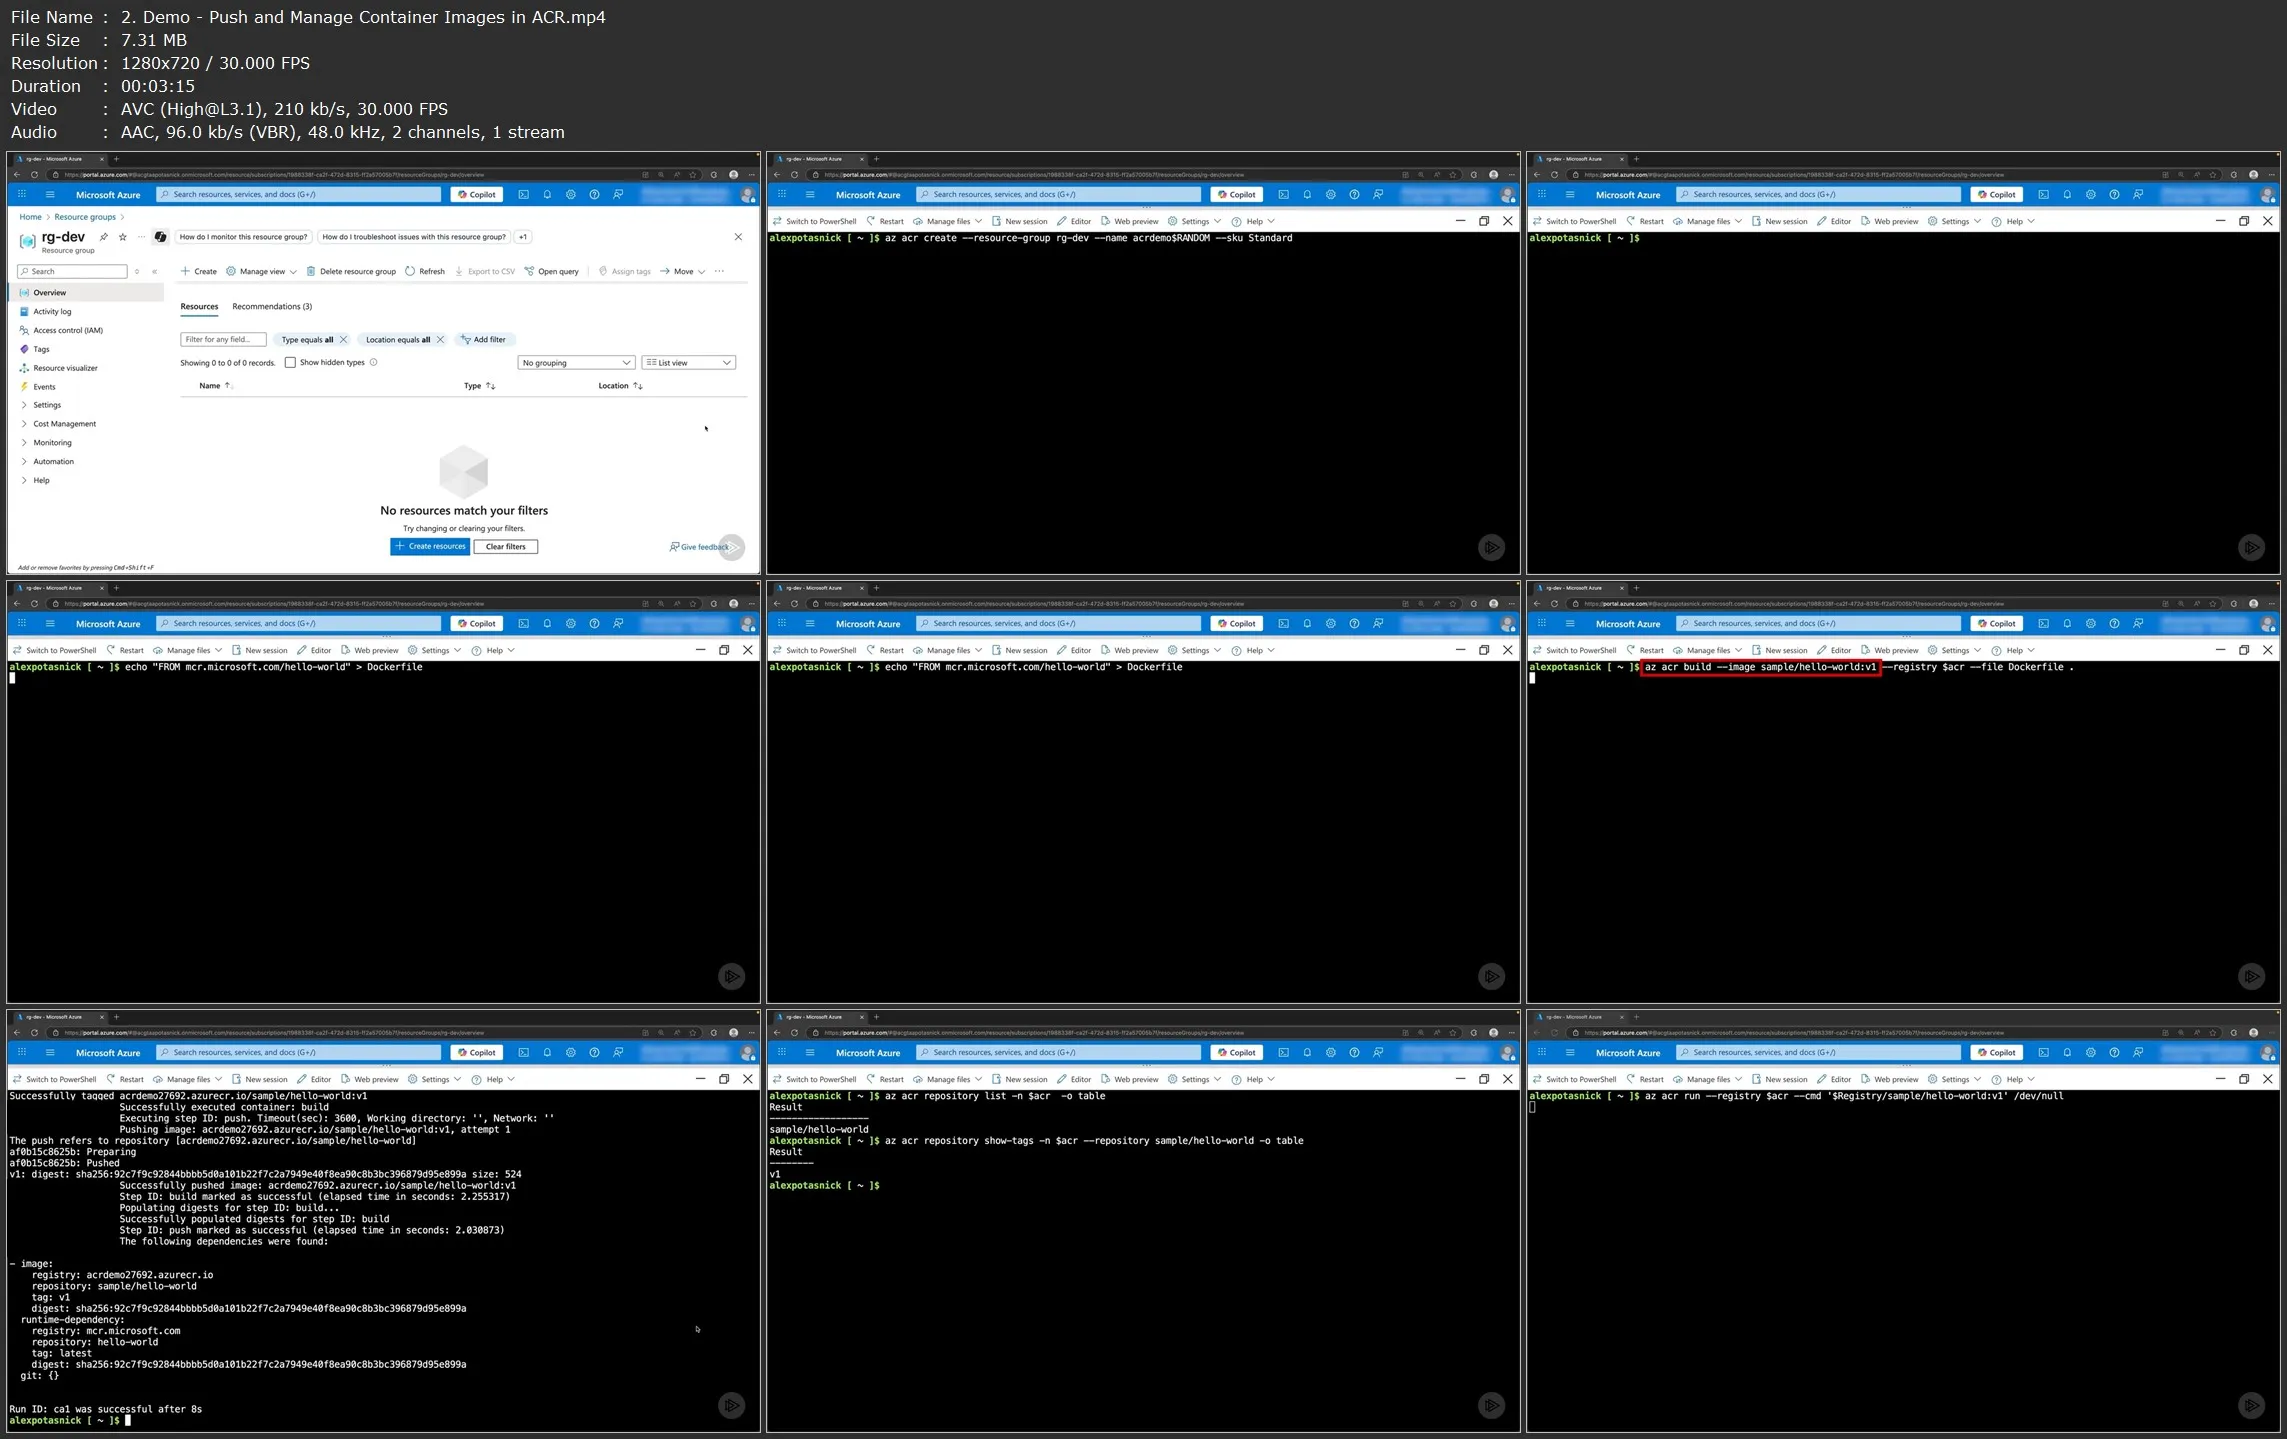Image resolution: width=2287 pixels, height=1439 pixels.
Task: Click Create in the rg-dev command bar
Action: coord(198,271)
